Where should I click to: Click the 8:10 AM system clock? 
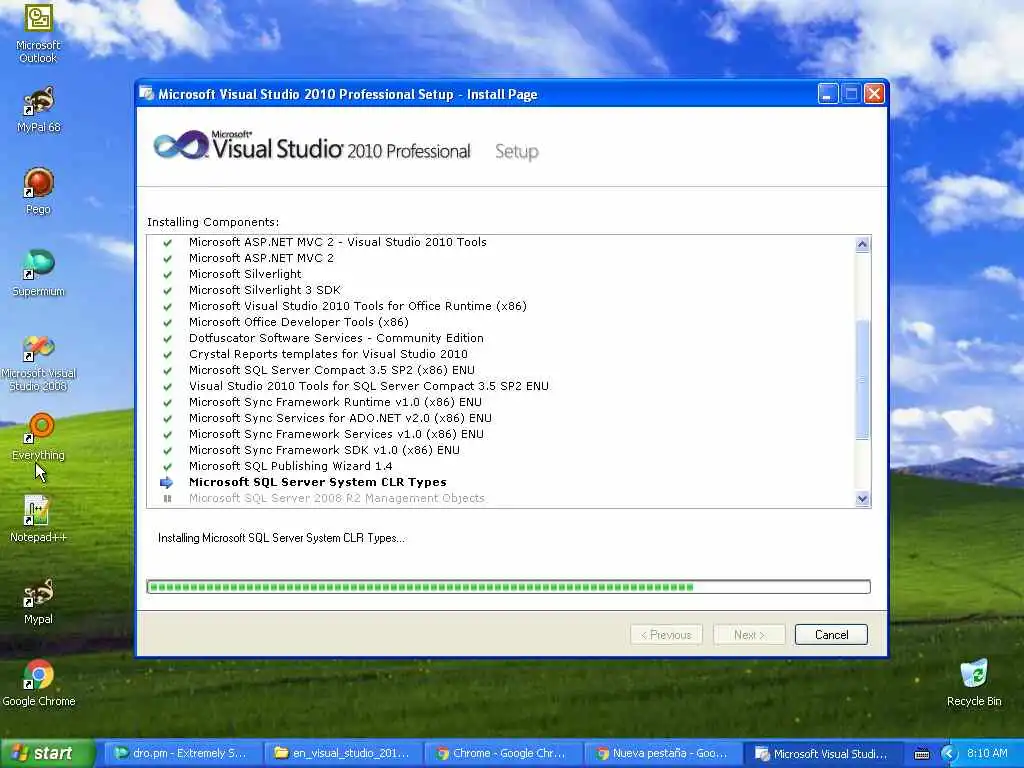[987, 753]
